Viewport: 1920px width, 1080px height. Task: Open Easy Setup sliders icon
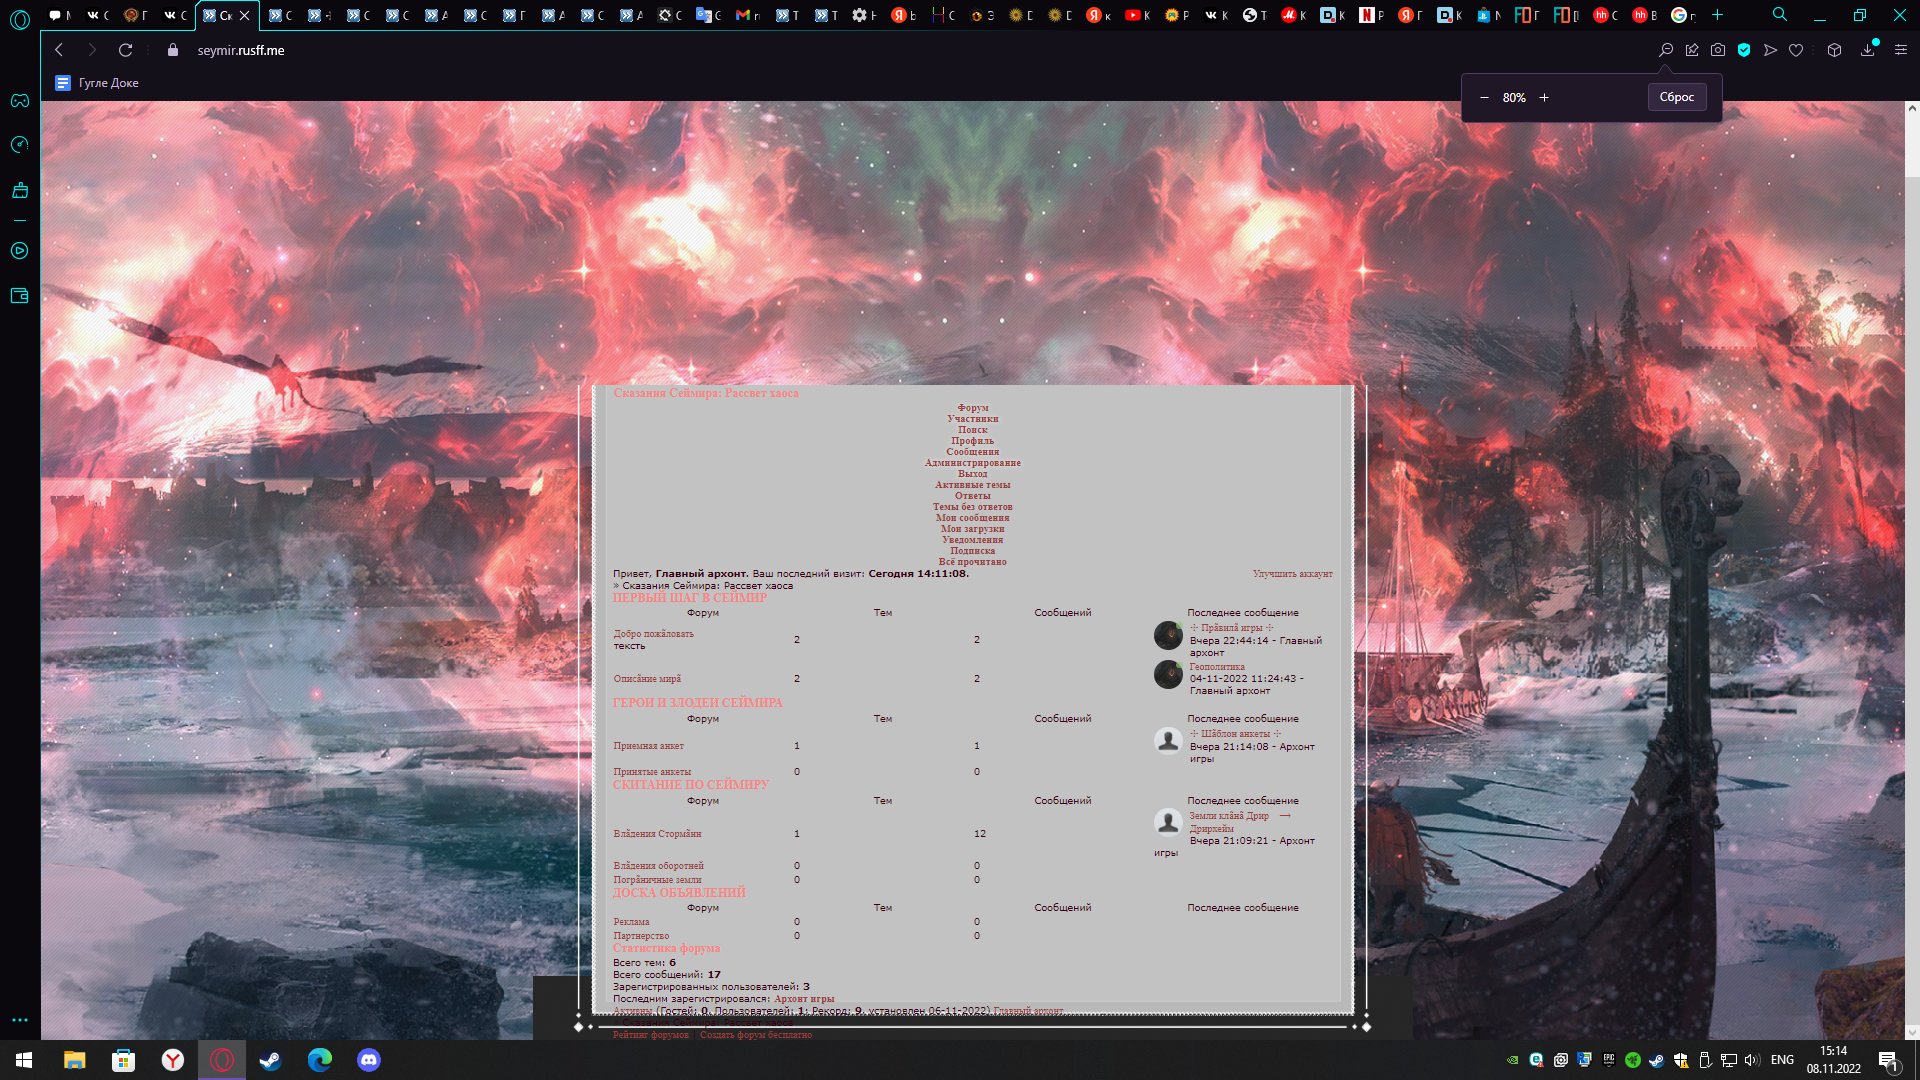click(1901, 50)
